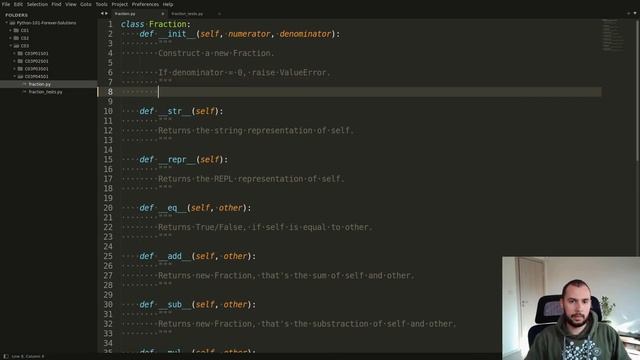640x360 pixels.
Task: Click the Python-101-Forever-Solutions folder name
Action: coord(47,23)
